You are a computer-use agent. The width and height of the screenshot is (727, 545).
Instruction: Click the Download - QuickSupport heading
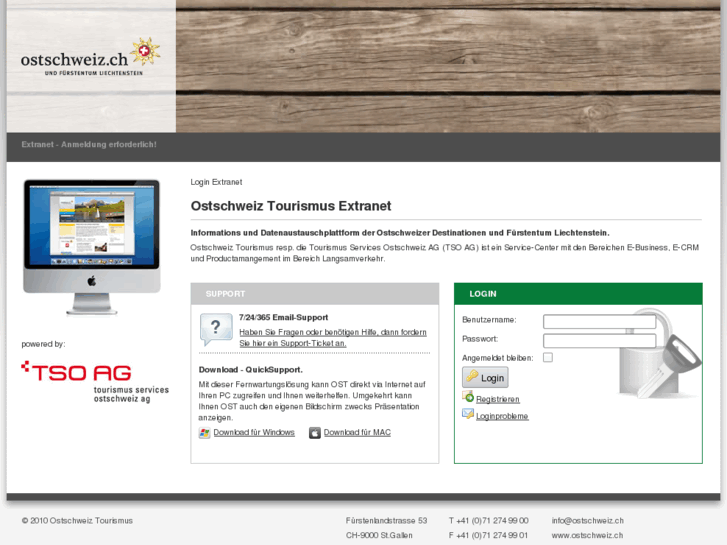tap(250, 370)
